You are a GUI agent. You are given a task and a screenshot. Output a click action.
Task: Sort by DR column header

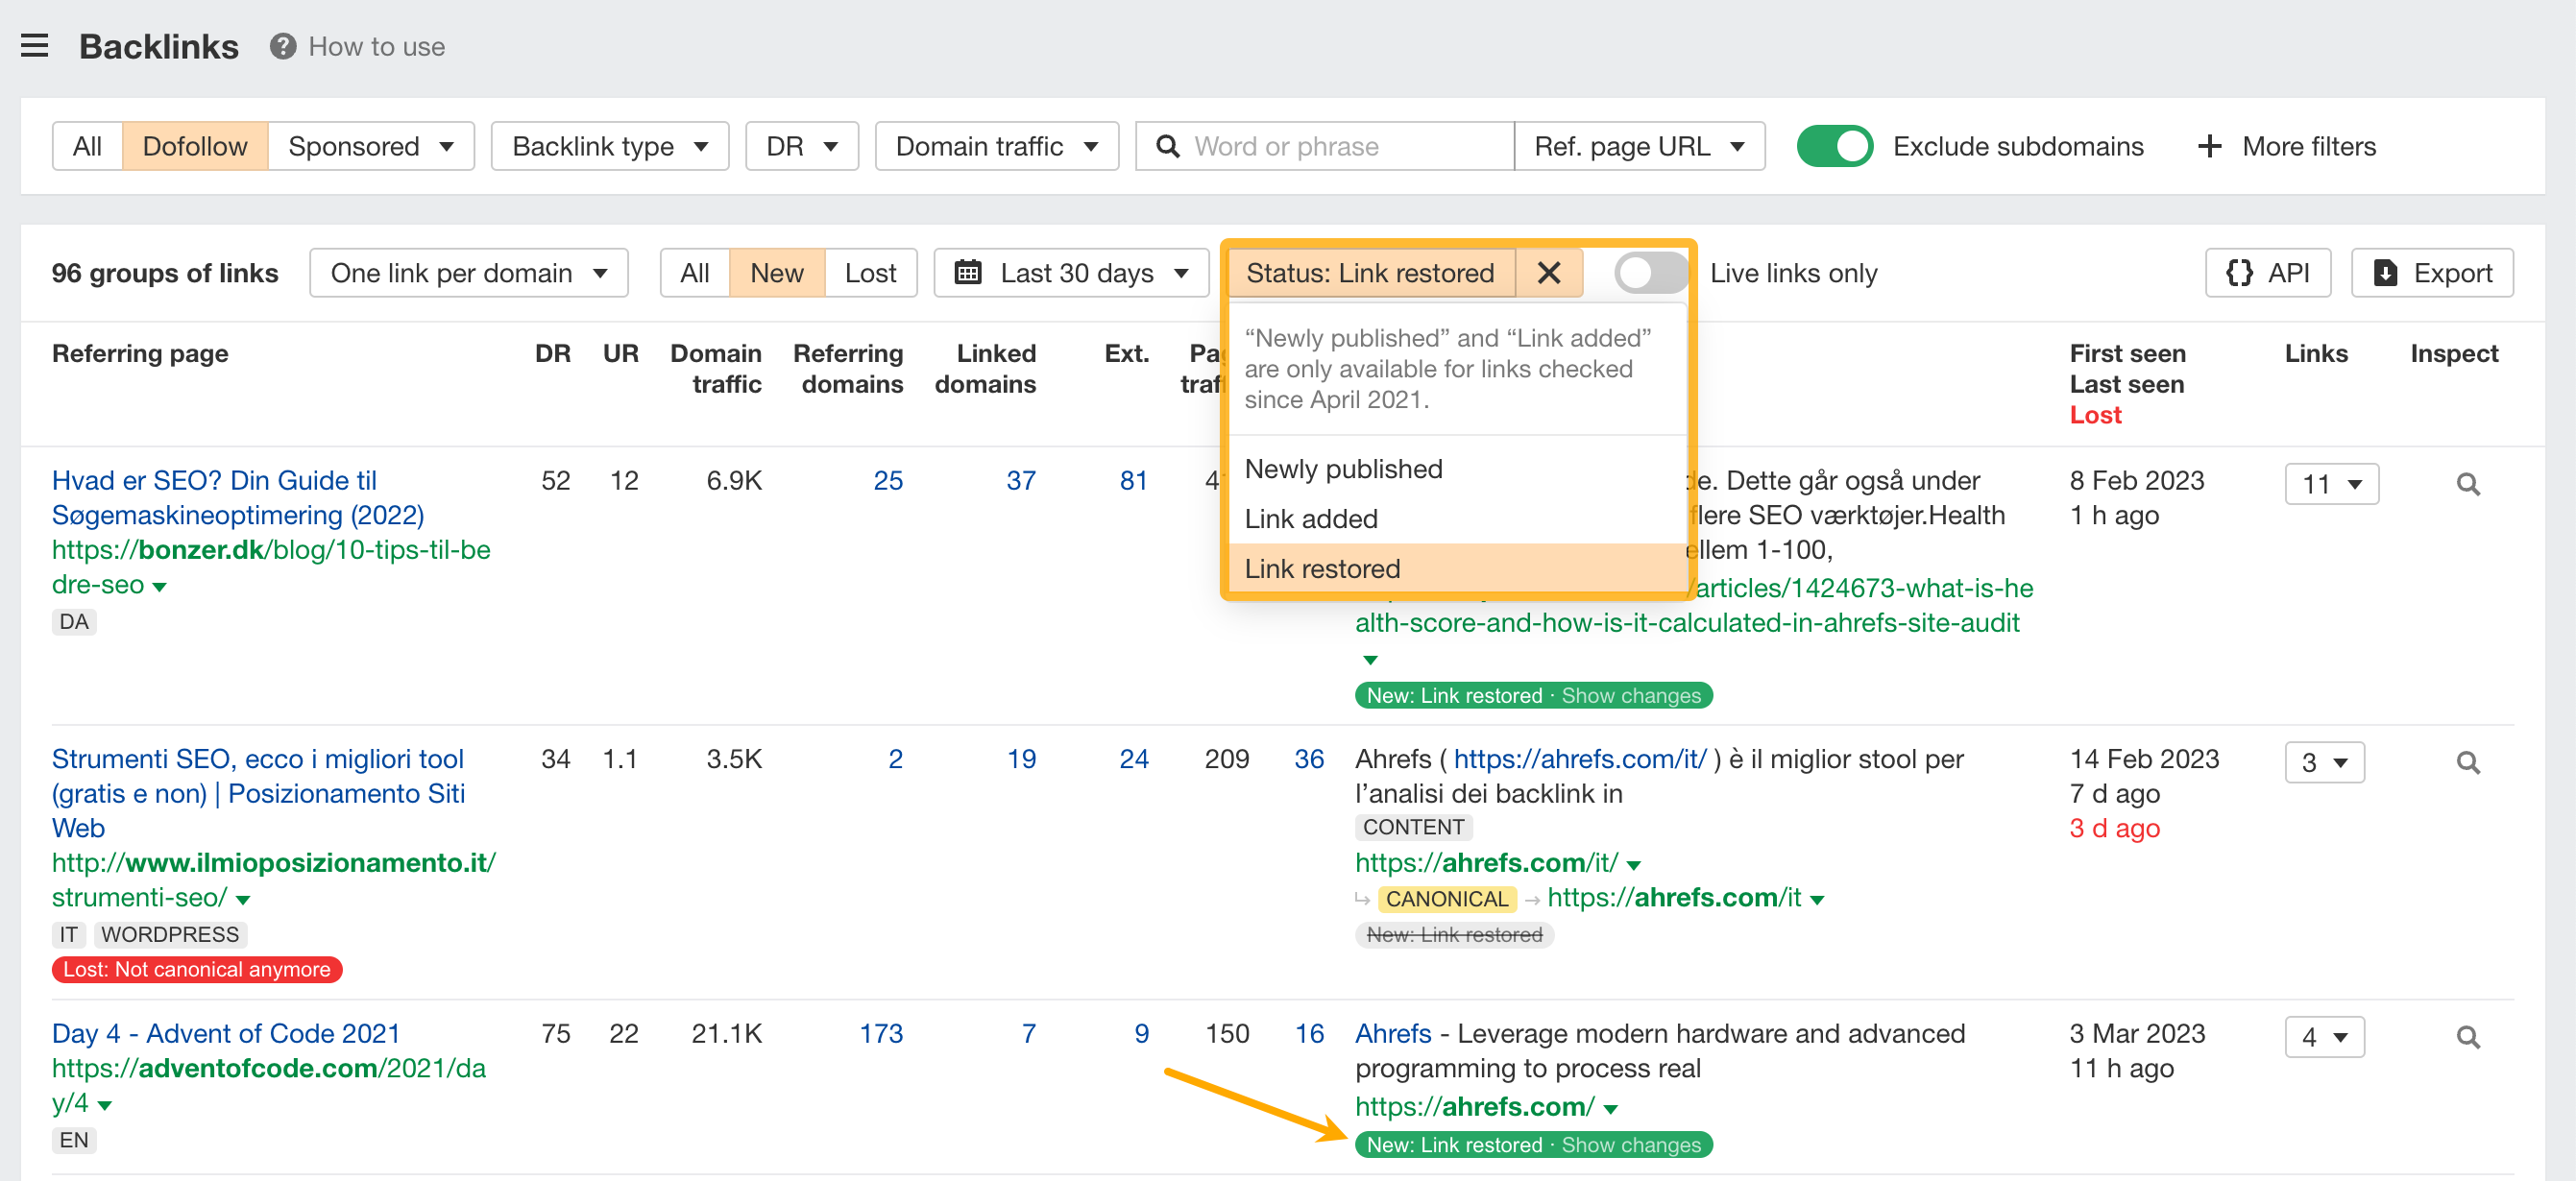[x=553, y=353]
